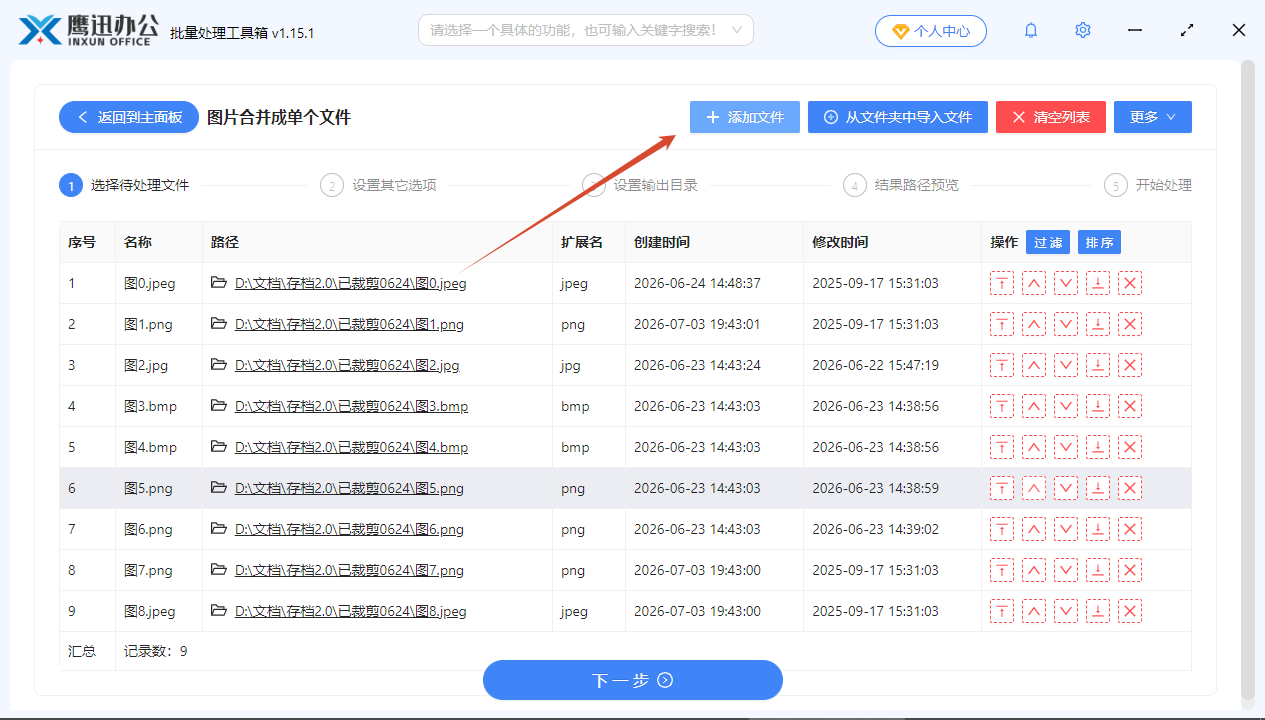Remove 图8.jpeg from the list

click(x=1130, y=611)
